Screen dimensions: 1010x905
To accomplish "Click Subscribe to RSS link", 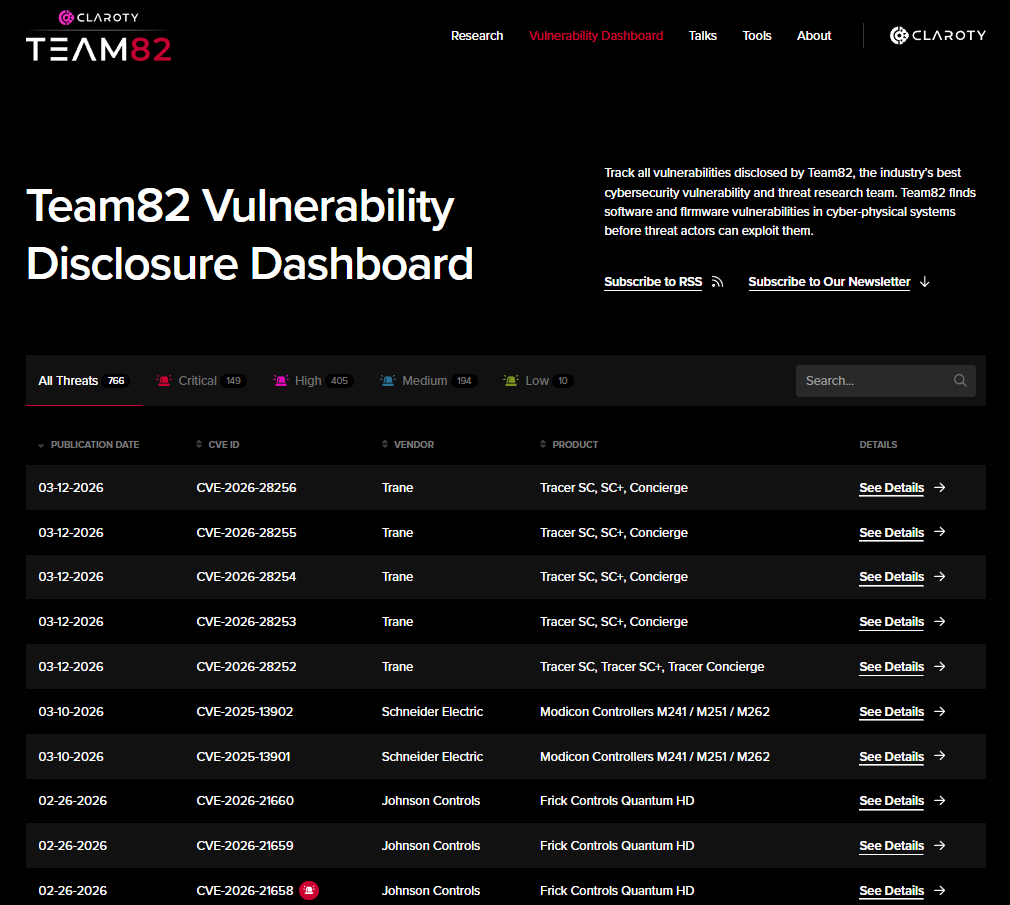I will point(653,282).
